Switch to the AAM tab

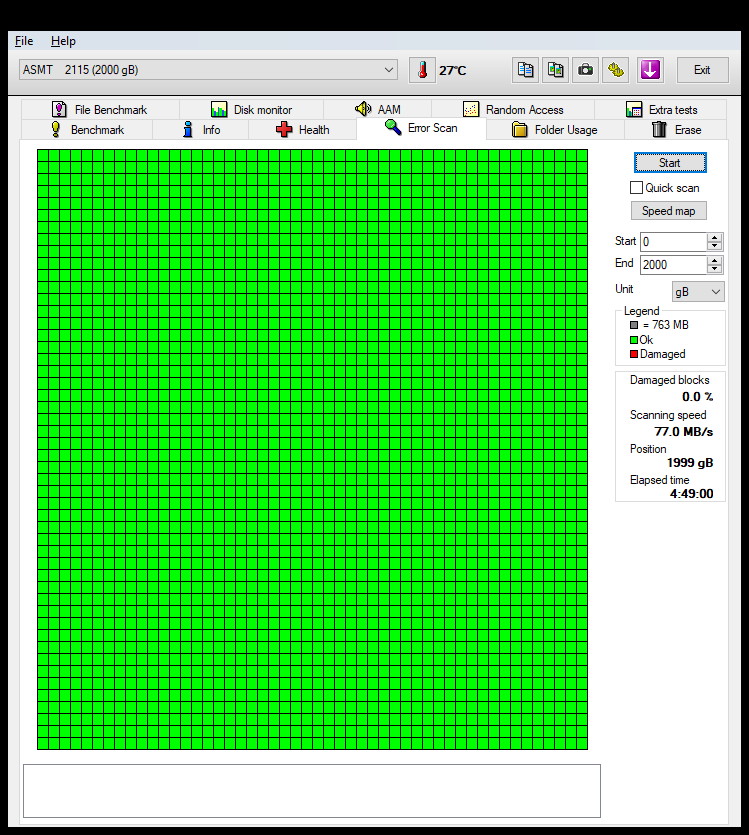[377, 109]
